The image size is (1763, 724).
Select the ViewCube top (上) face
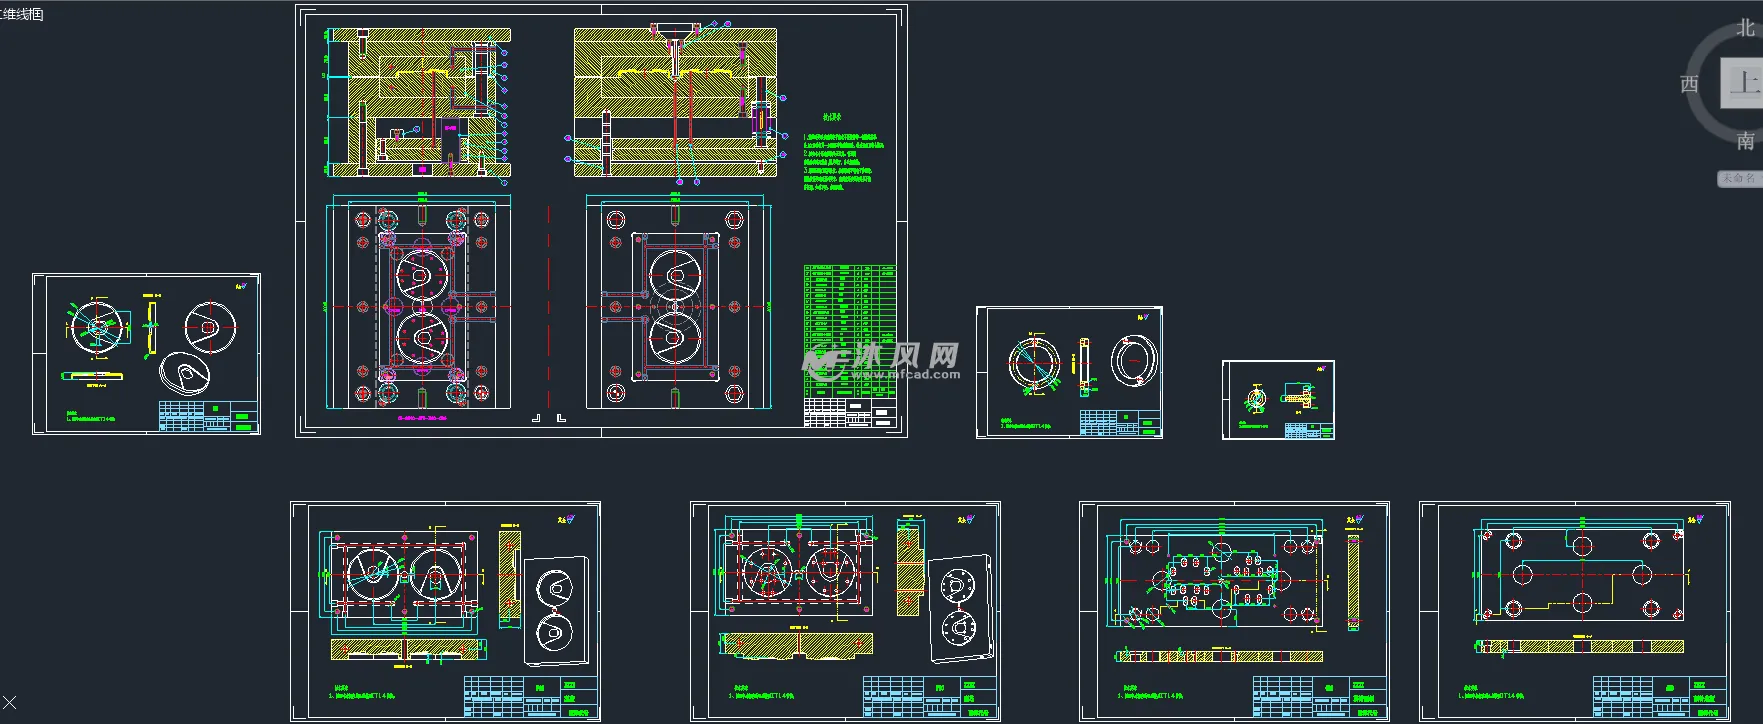1744,82
